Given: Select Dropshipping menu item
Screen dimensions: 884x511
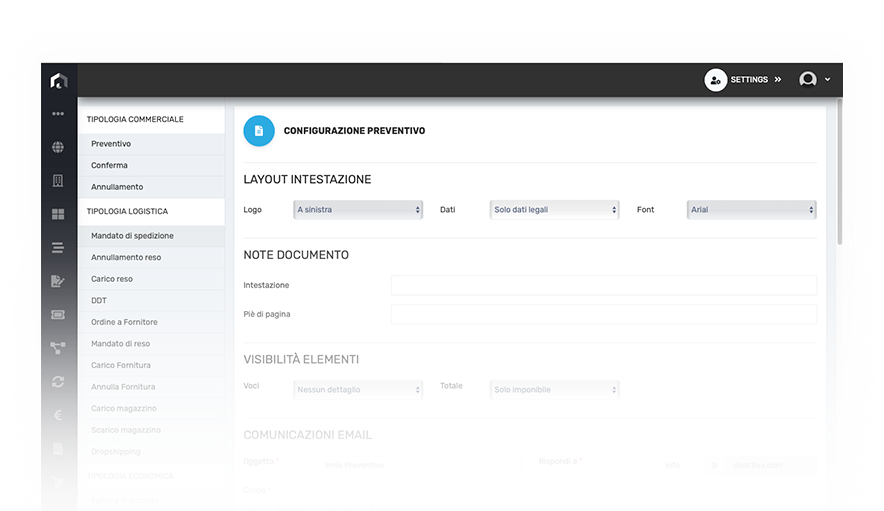Looking at the screenshot, I should point(151,451).
